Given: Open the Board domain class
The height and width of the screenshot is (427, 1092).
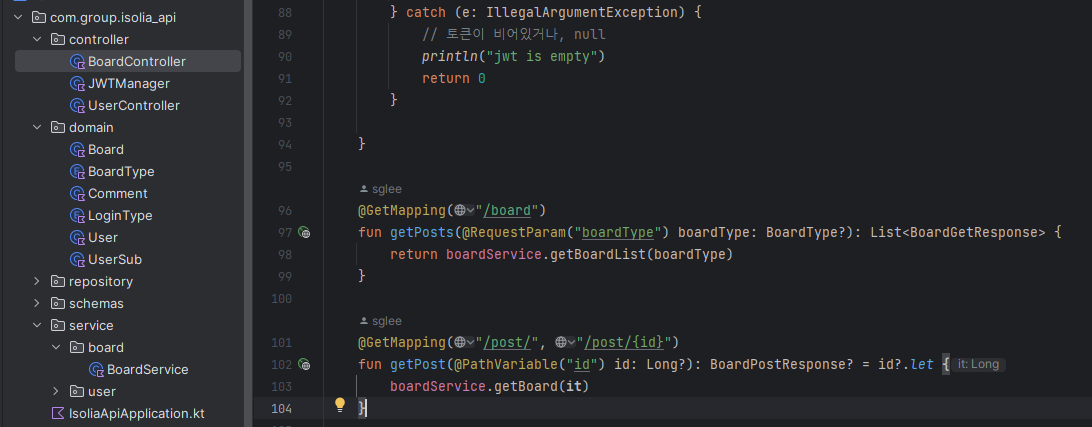Looking at the screenshot, I should (106, 150).
